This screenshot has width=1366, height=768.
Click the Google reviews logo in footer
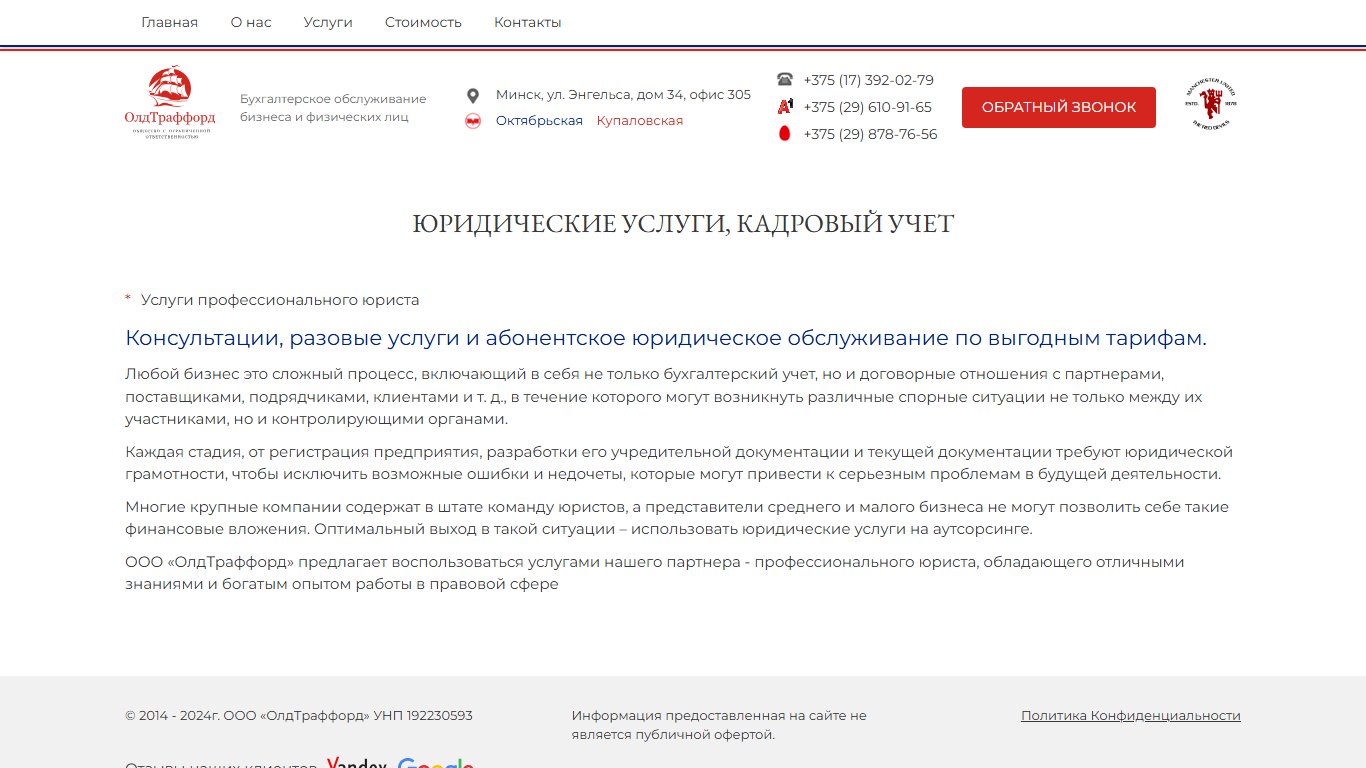[436, 763]
